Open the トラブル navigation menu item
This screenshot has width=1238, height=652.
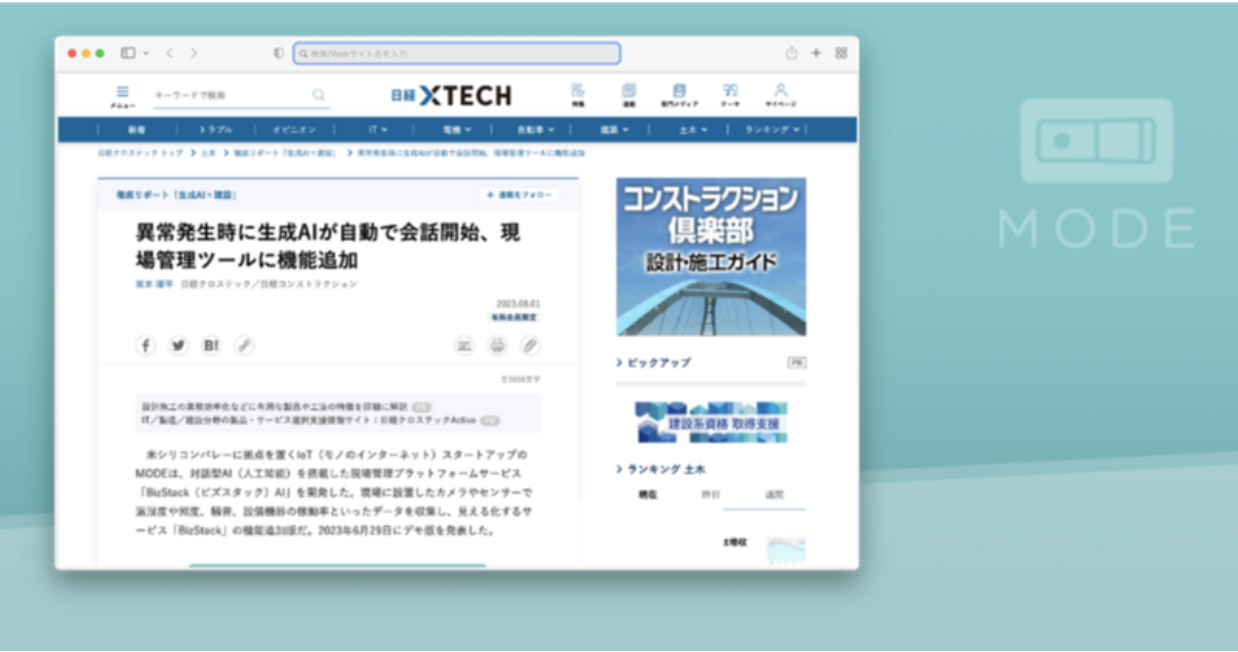point(215,130)
